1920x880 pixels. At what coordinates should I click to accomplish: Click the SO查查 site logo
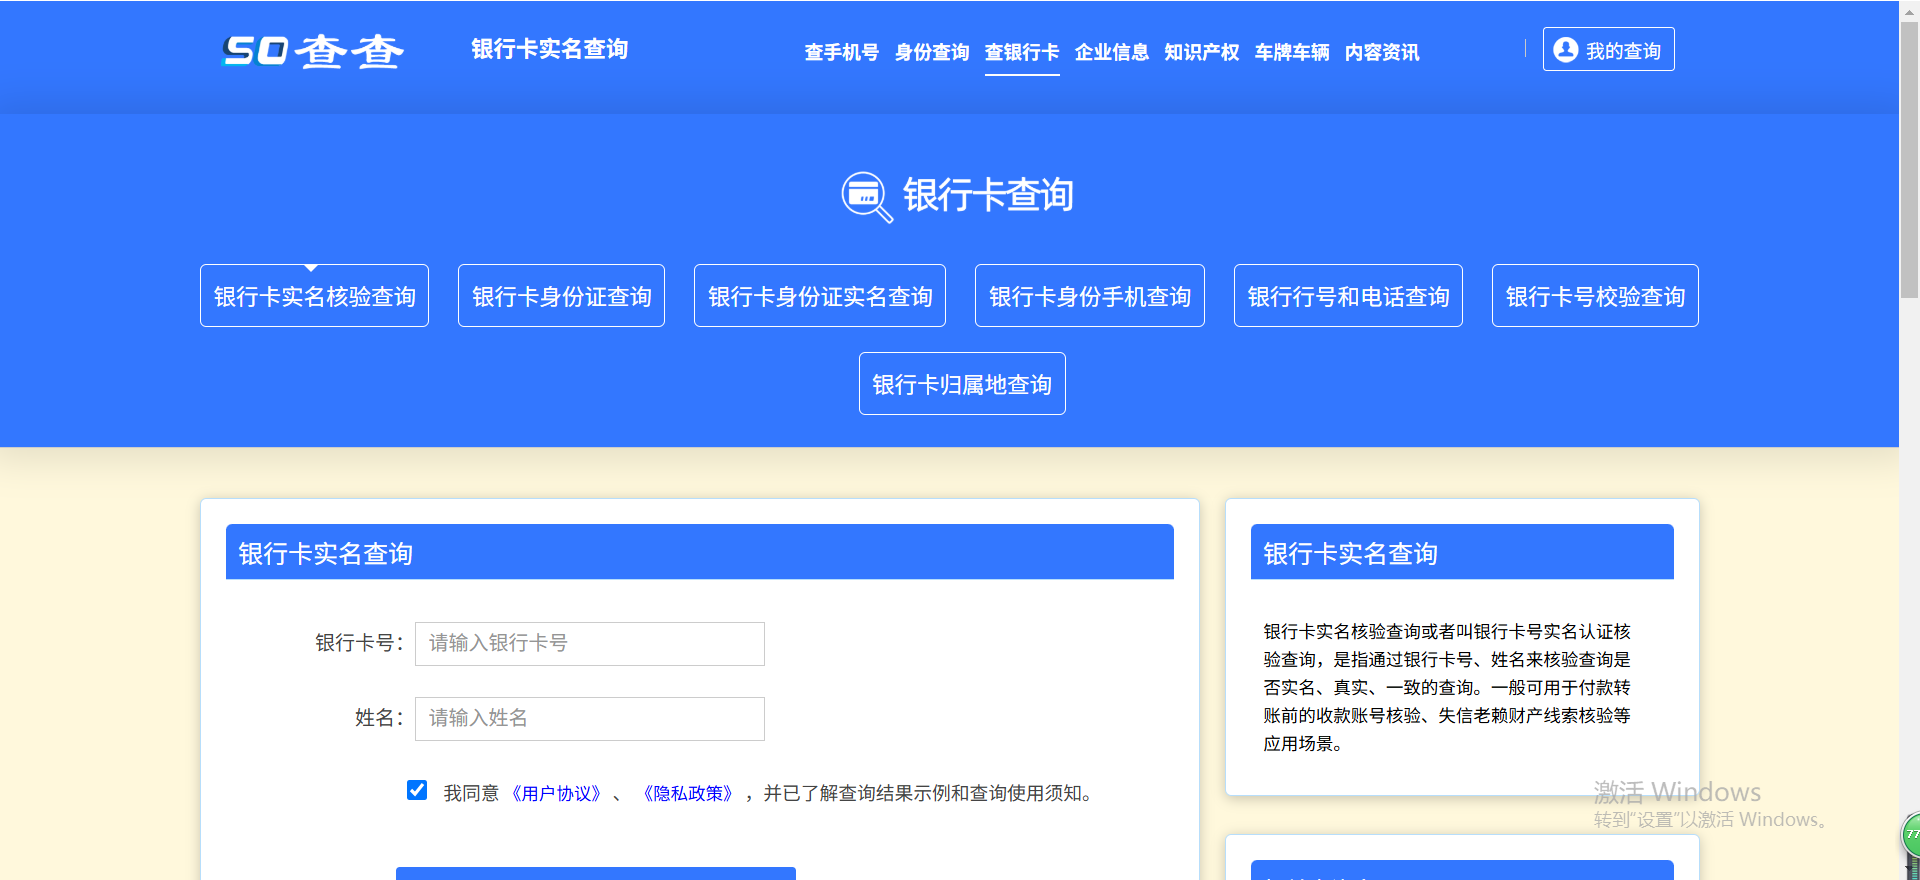point(312,51)
